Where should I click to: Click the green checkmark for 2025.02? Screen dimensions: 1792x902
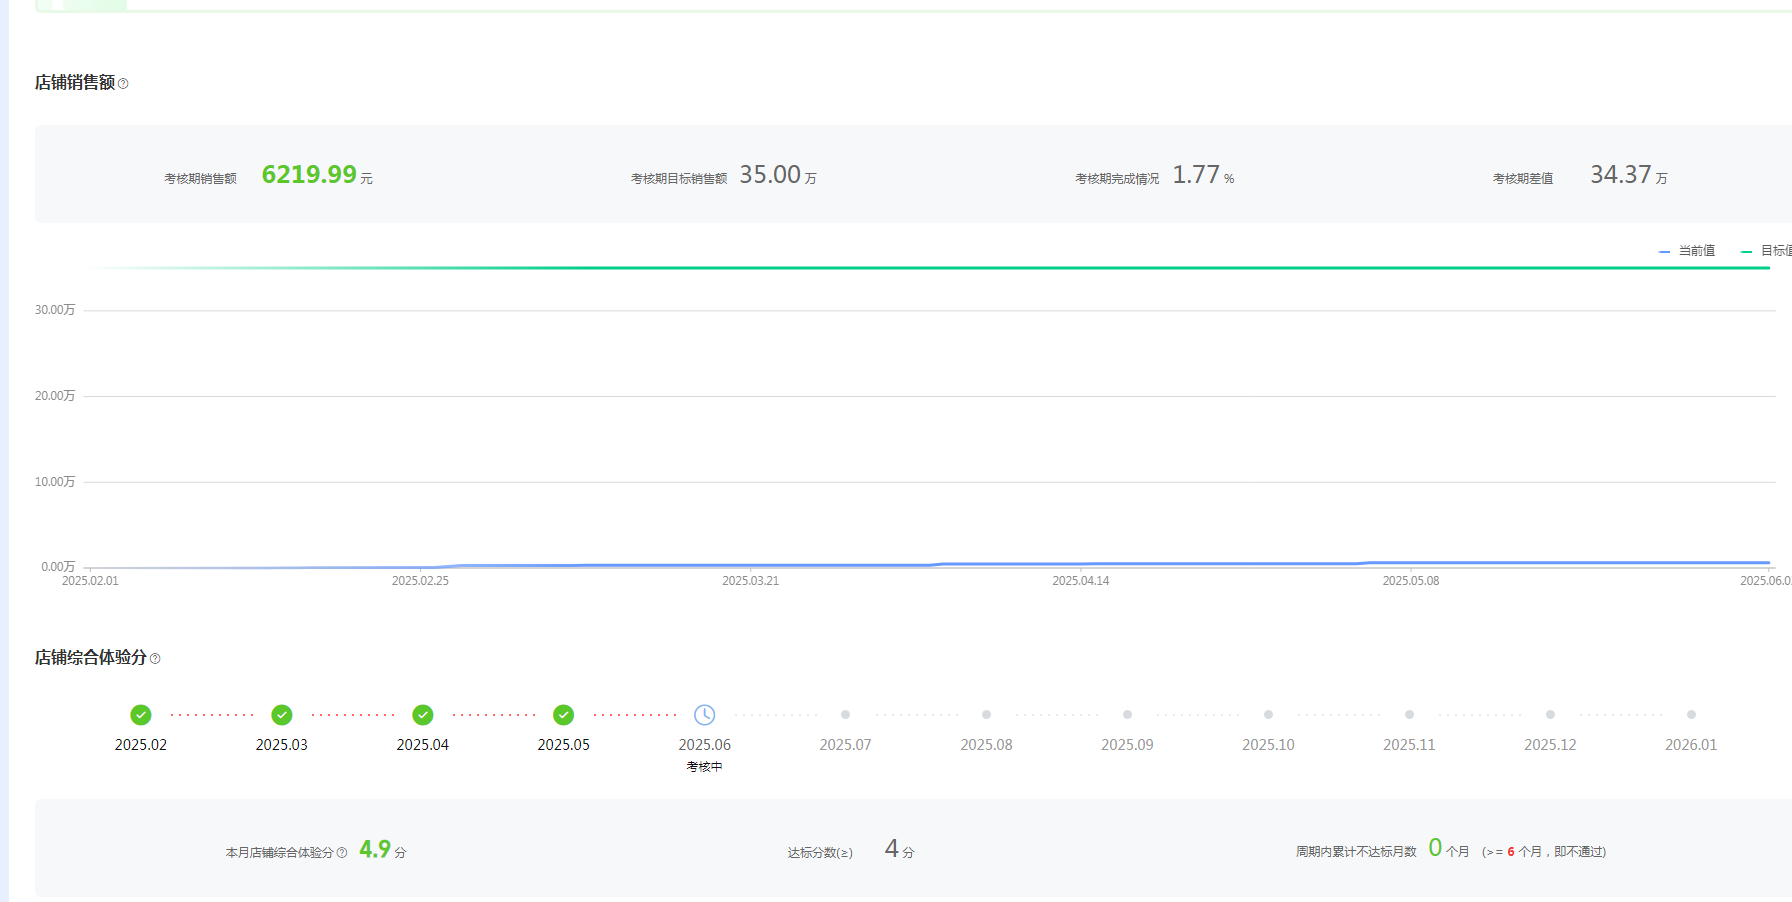click(141, 715)
